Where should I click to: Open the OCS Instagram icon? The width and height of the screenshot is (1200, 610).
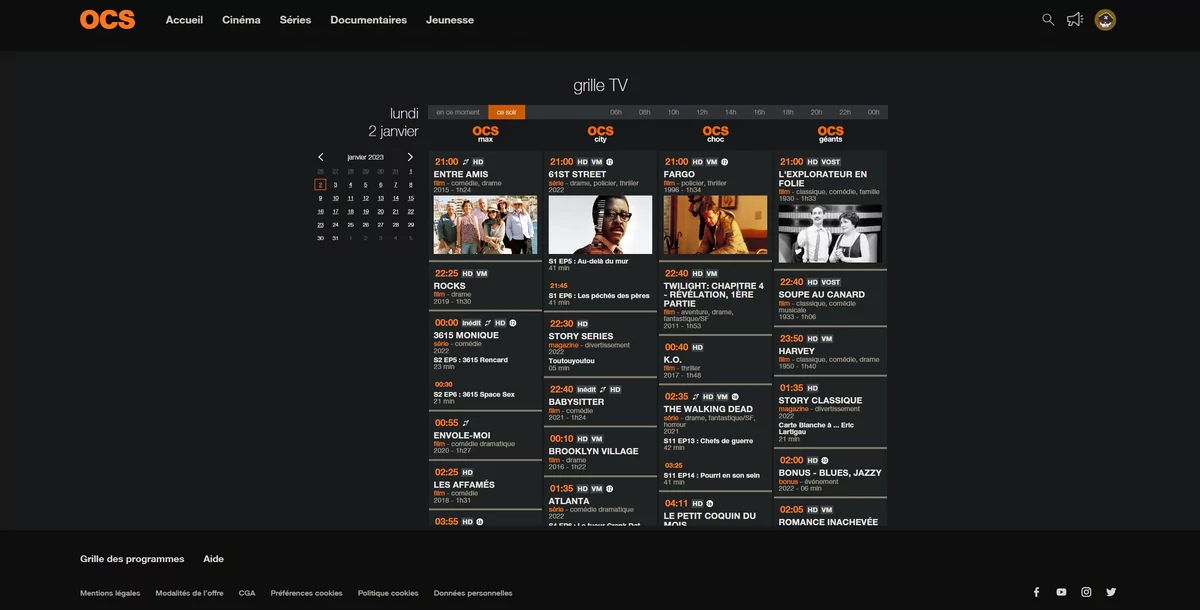[x=1086, y=592]
